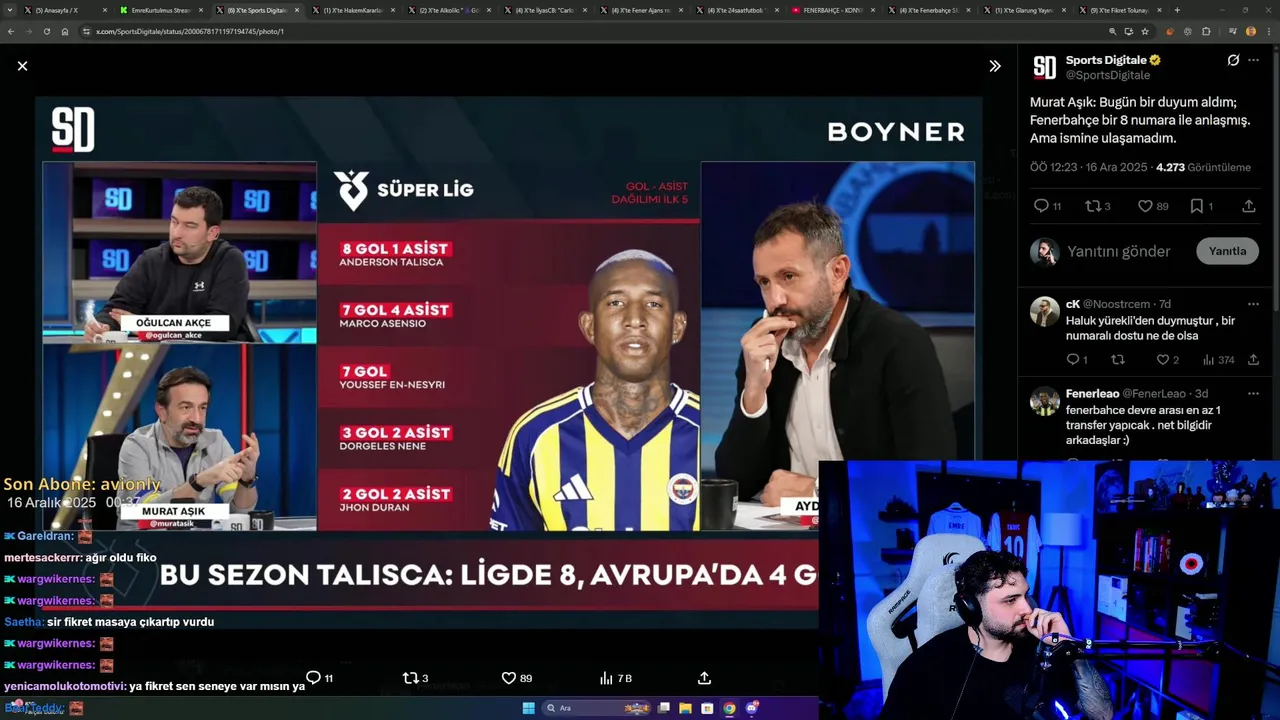
Task: Open Fenerleao avatar
Action: [x=1045, y=401]
